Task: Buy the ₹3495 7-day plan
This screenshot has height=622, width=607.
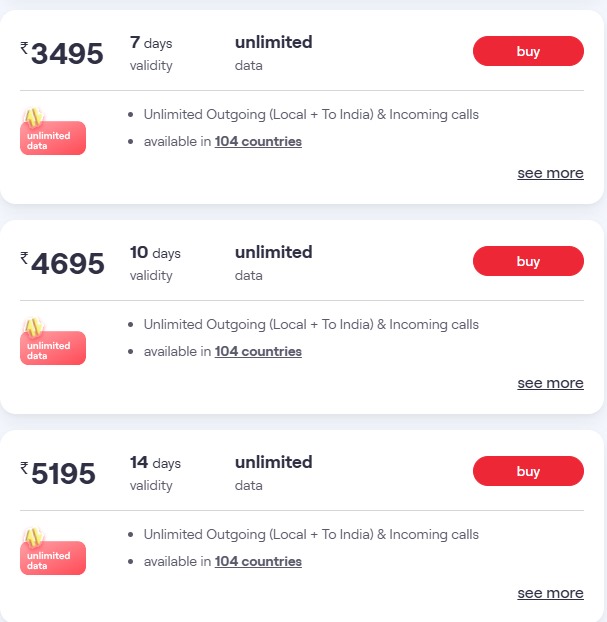Action: click(527, 51)
